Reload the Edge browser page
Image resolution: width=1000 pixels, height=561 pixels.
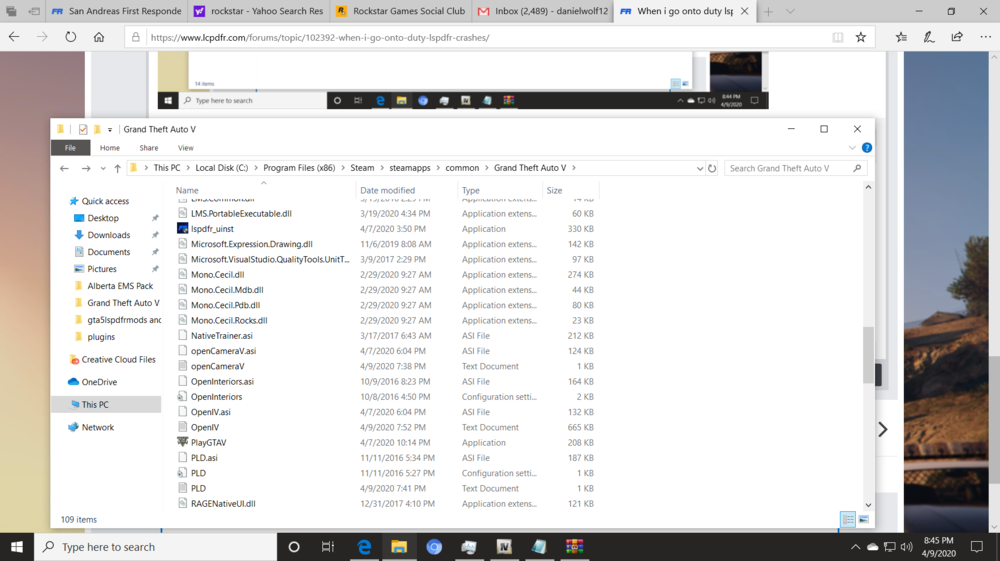[x=70, y=37]
